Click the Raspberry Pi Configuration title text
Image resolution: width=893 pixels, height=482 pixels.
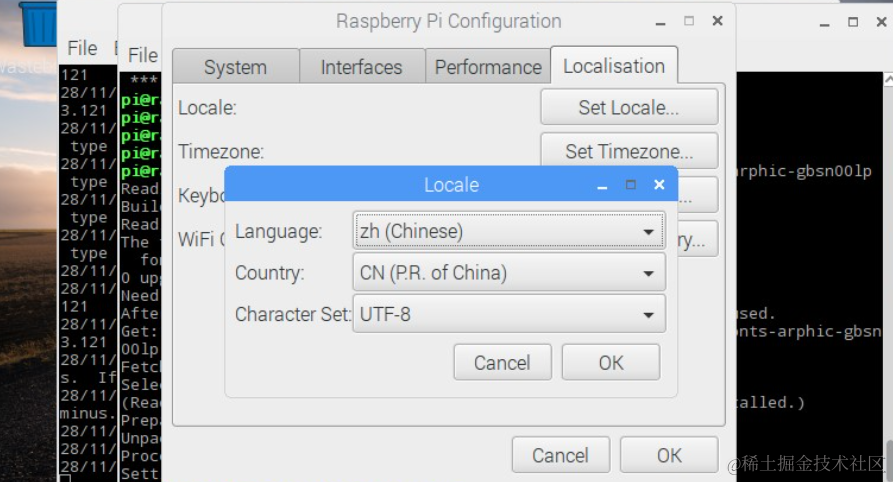[x=448, y=21]
